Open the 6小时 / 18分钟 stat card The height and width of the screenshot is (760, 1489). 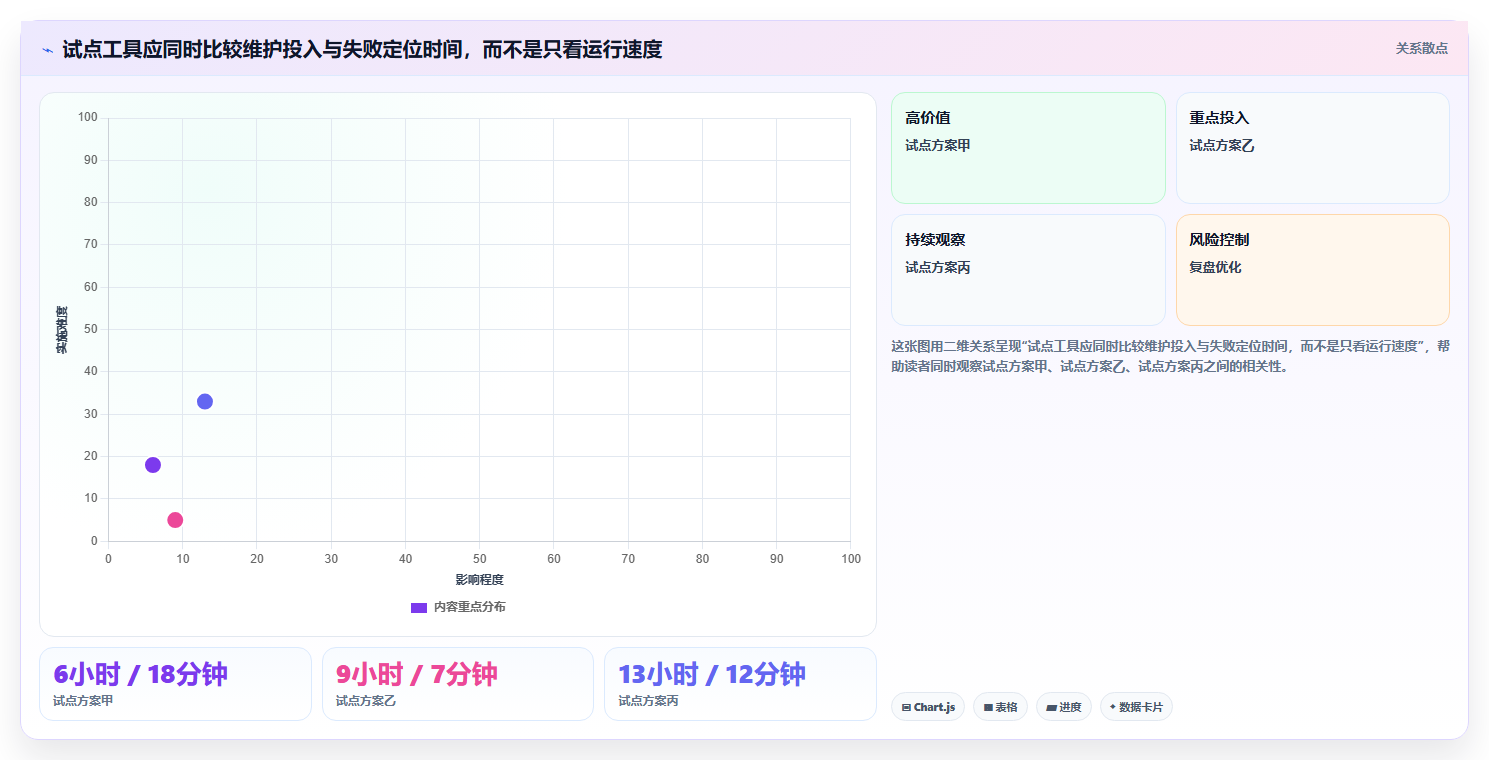point(175,684)
